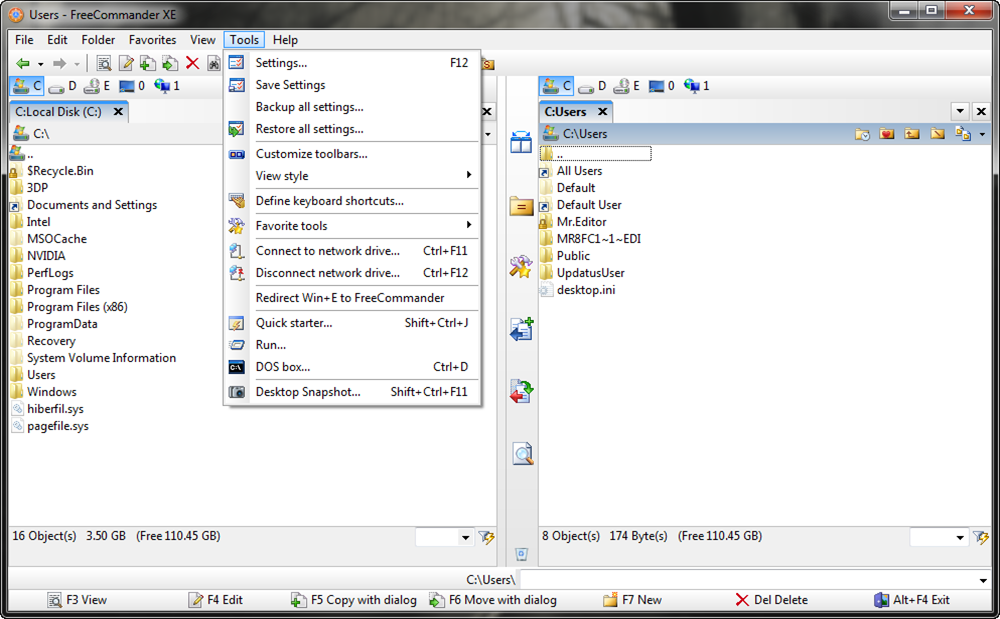The image size is (1000, 619).
Task: Open Desktop drive 0 in left panel
Action: [132, 85]
